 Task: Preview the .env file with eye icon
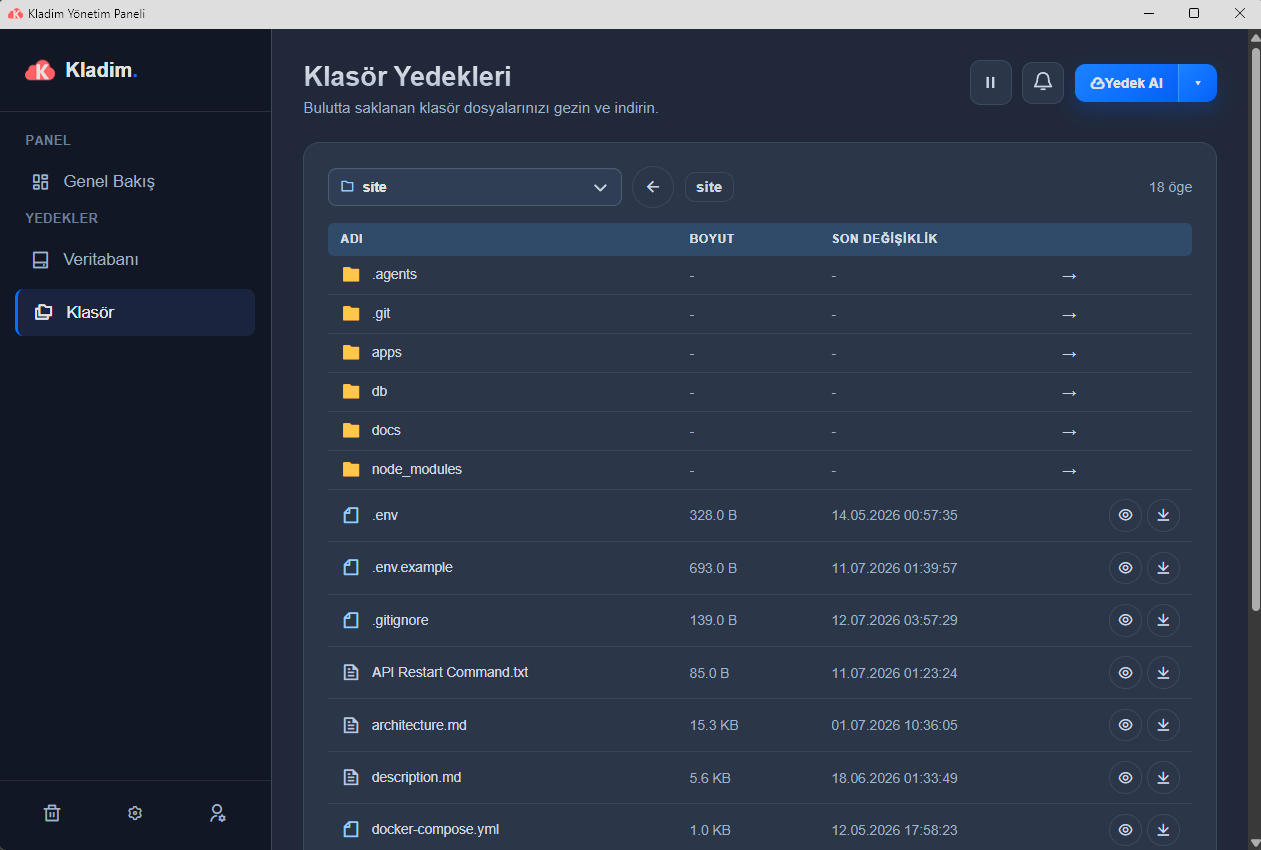tap(1126, 515)
